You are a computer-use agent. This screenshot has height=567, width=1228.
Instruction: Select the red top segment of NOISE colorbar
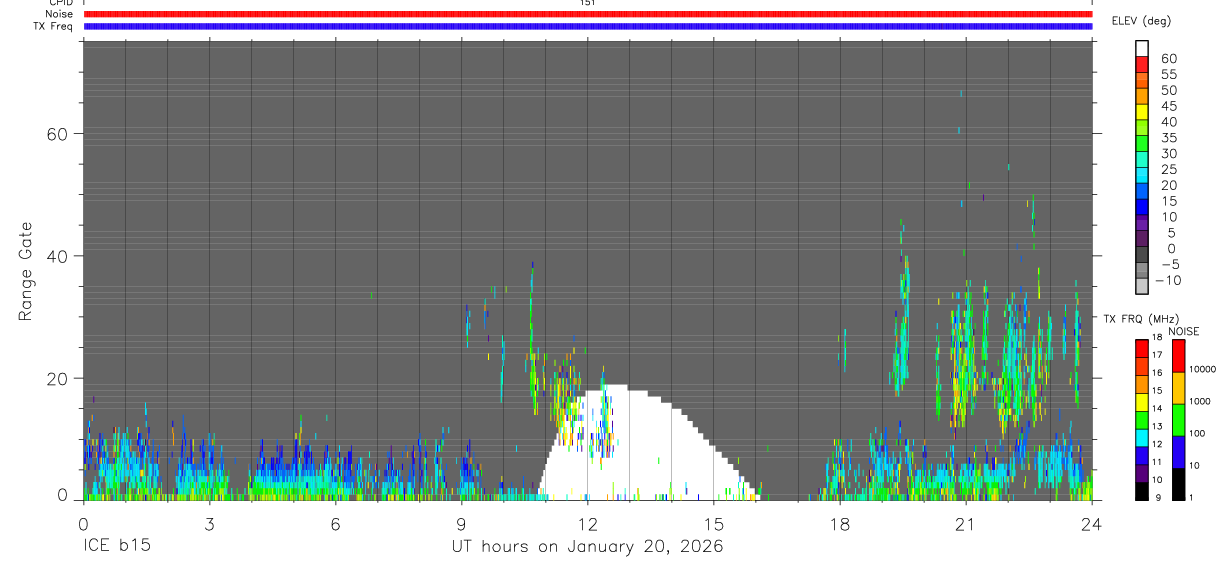click(1178, 356)
